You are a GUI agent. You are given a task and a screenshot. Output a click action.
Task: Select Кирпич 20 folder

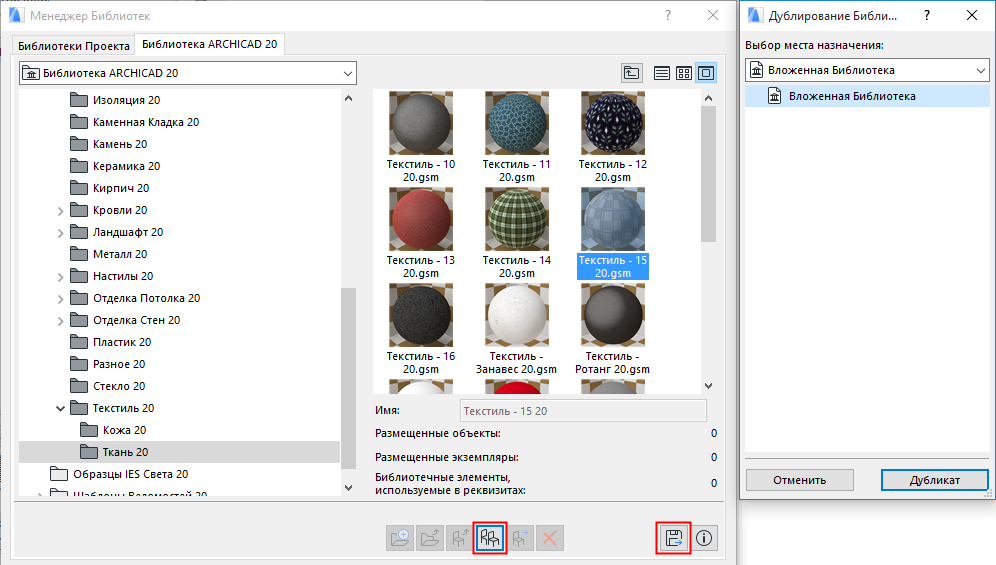click(109, 188)
